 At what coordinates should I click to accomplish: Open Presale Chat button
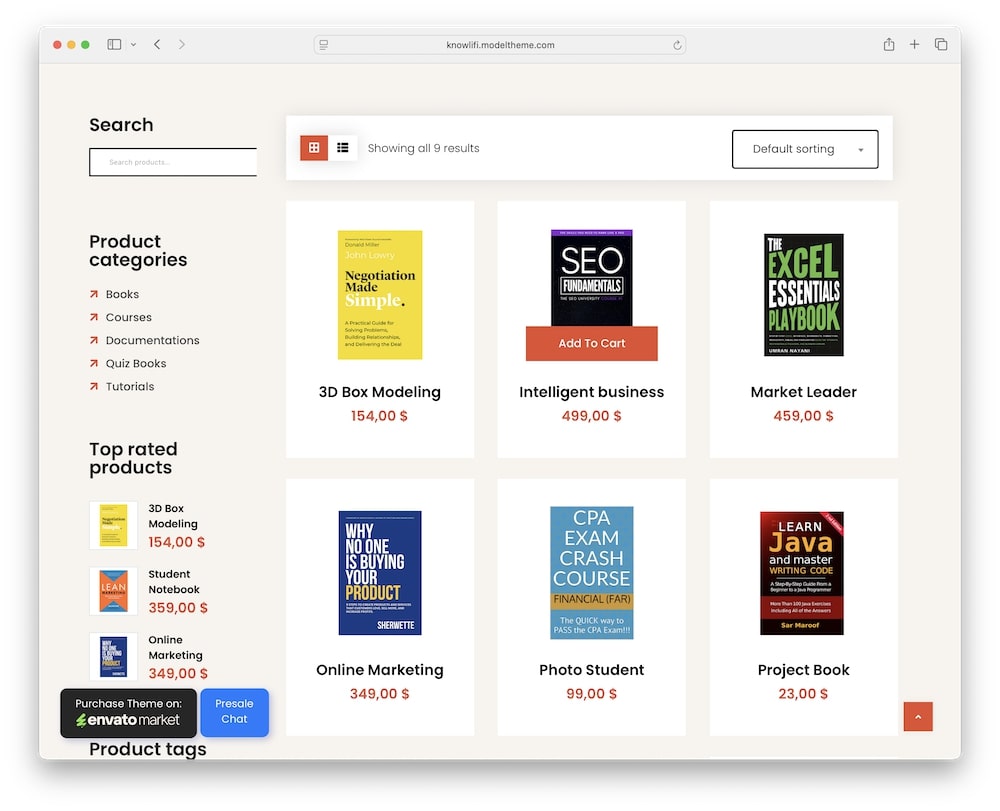click(234, 712)
